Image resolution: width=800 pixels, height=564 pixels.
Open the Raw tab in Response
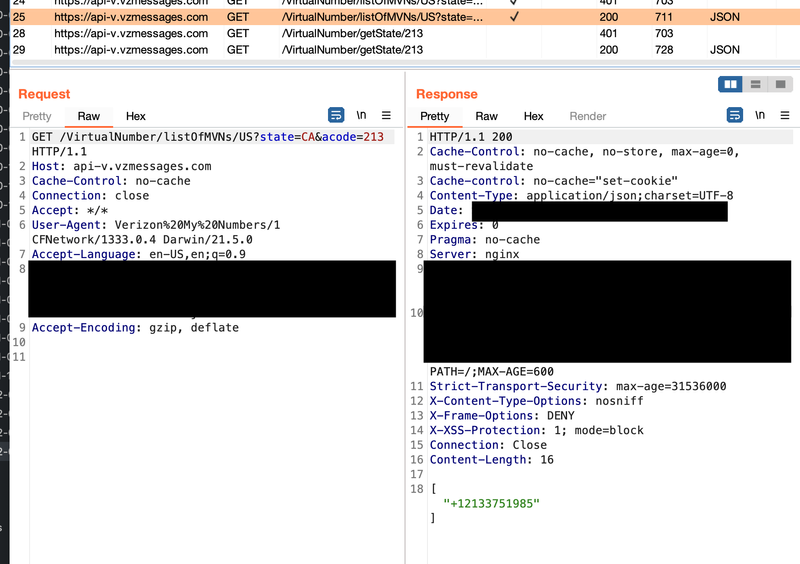[486, 116]
